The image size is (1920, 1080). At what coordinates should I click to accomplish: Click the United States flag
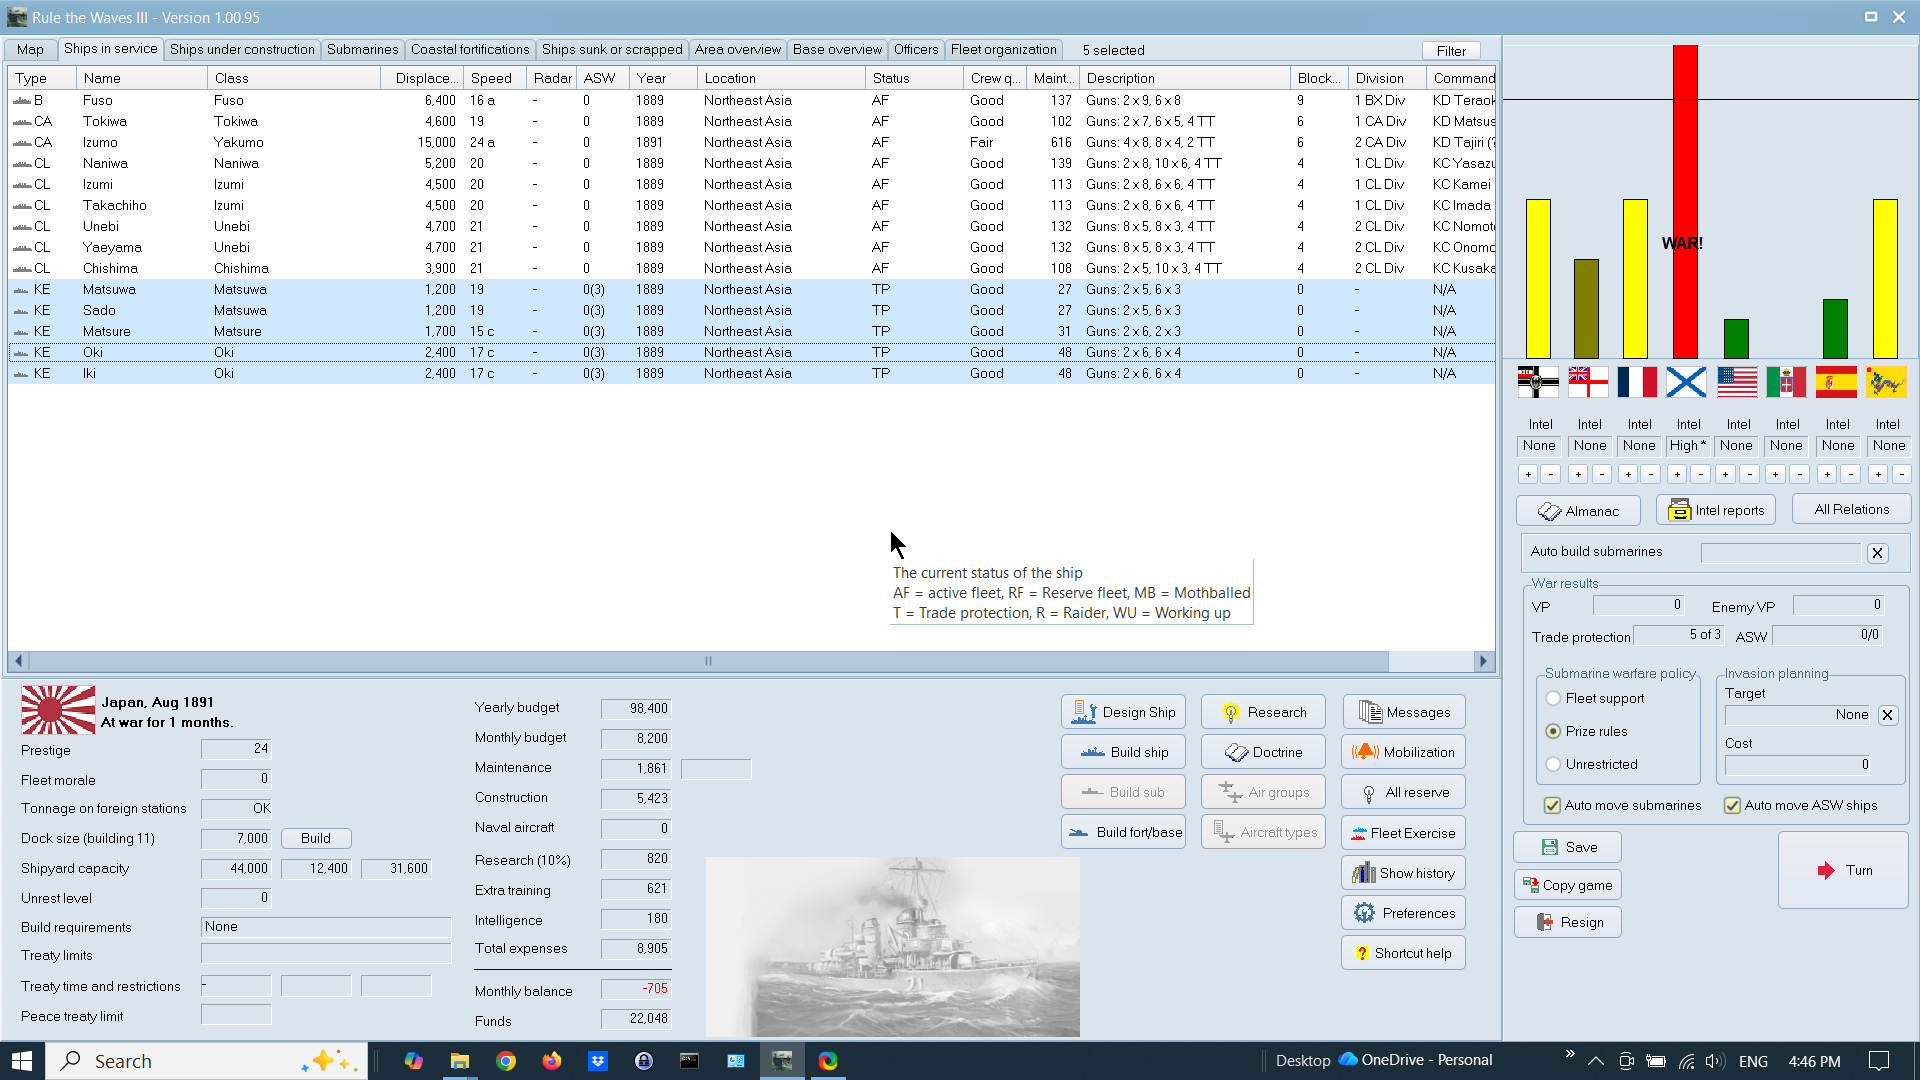(1737, 382)
